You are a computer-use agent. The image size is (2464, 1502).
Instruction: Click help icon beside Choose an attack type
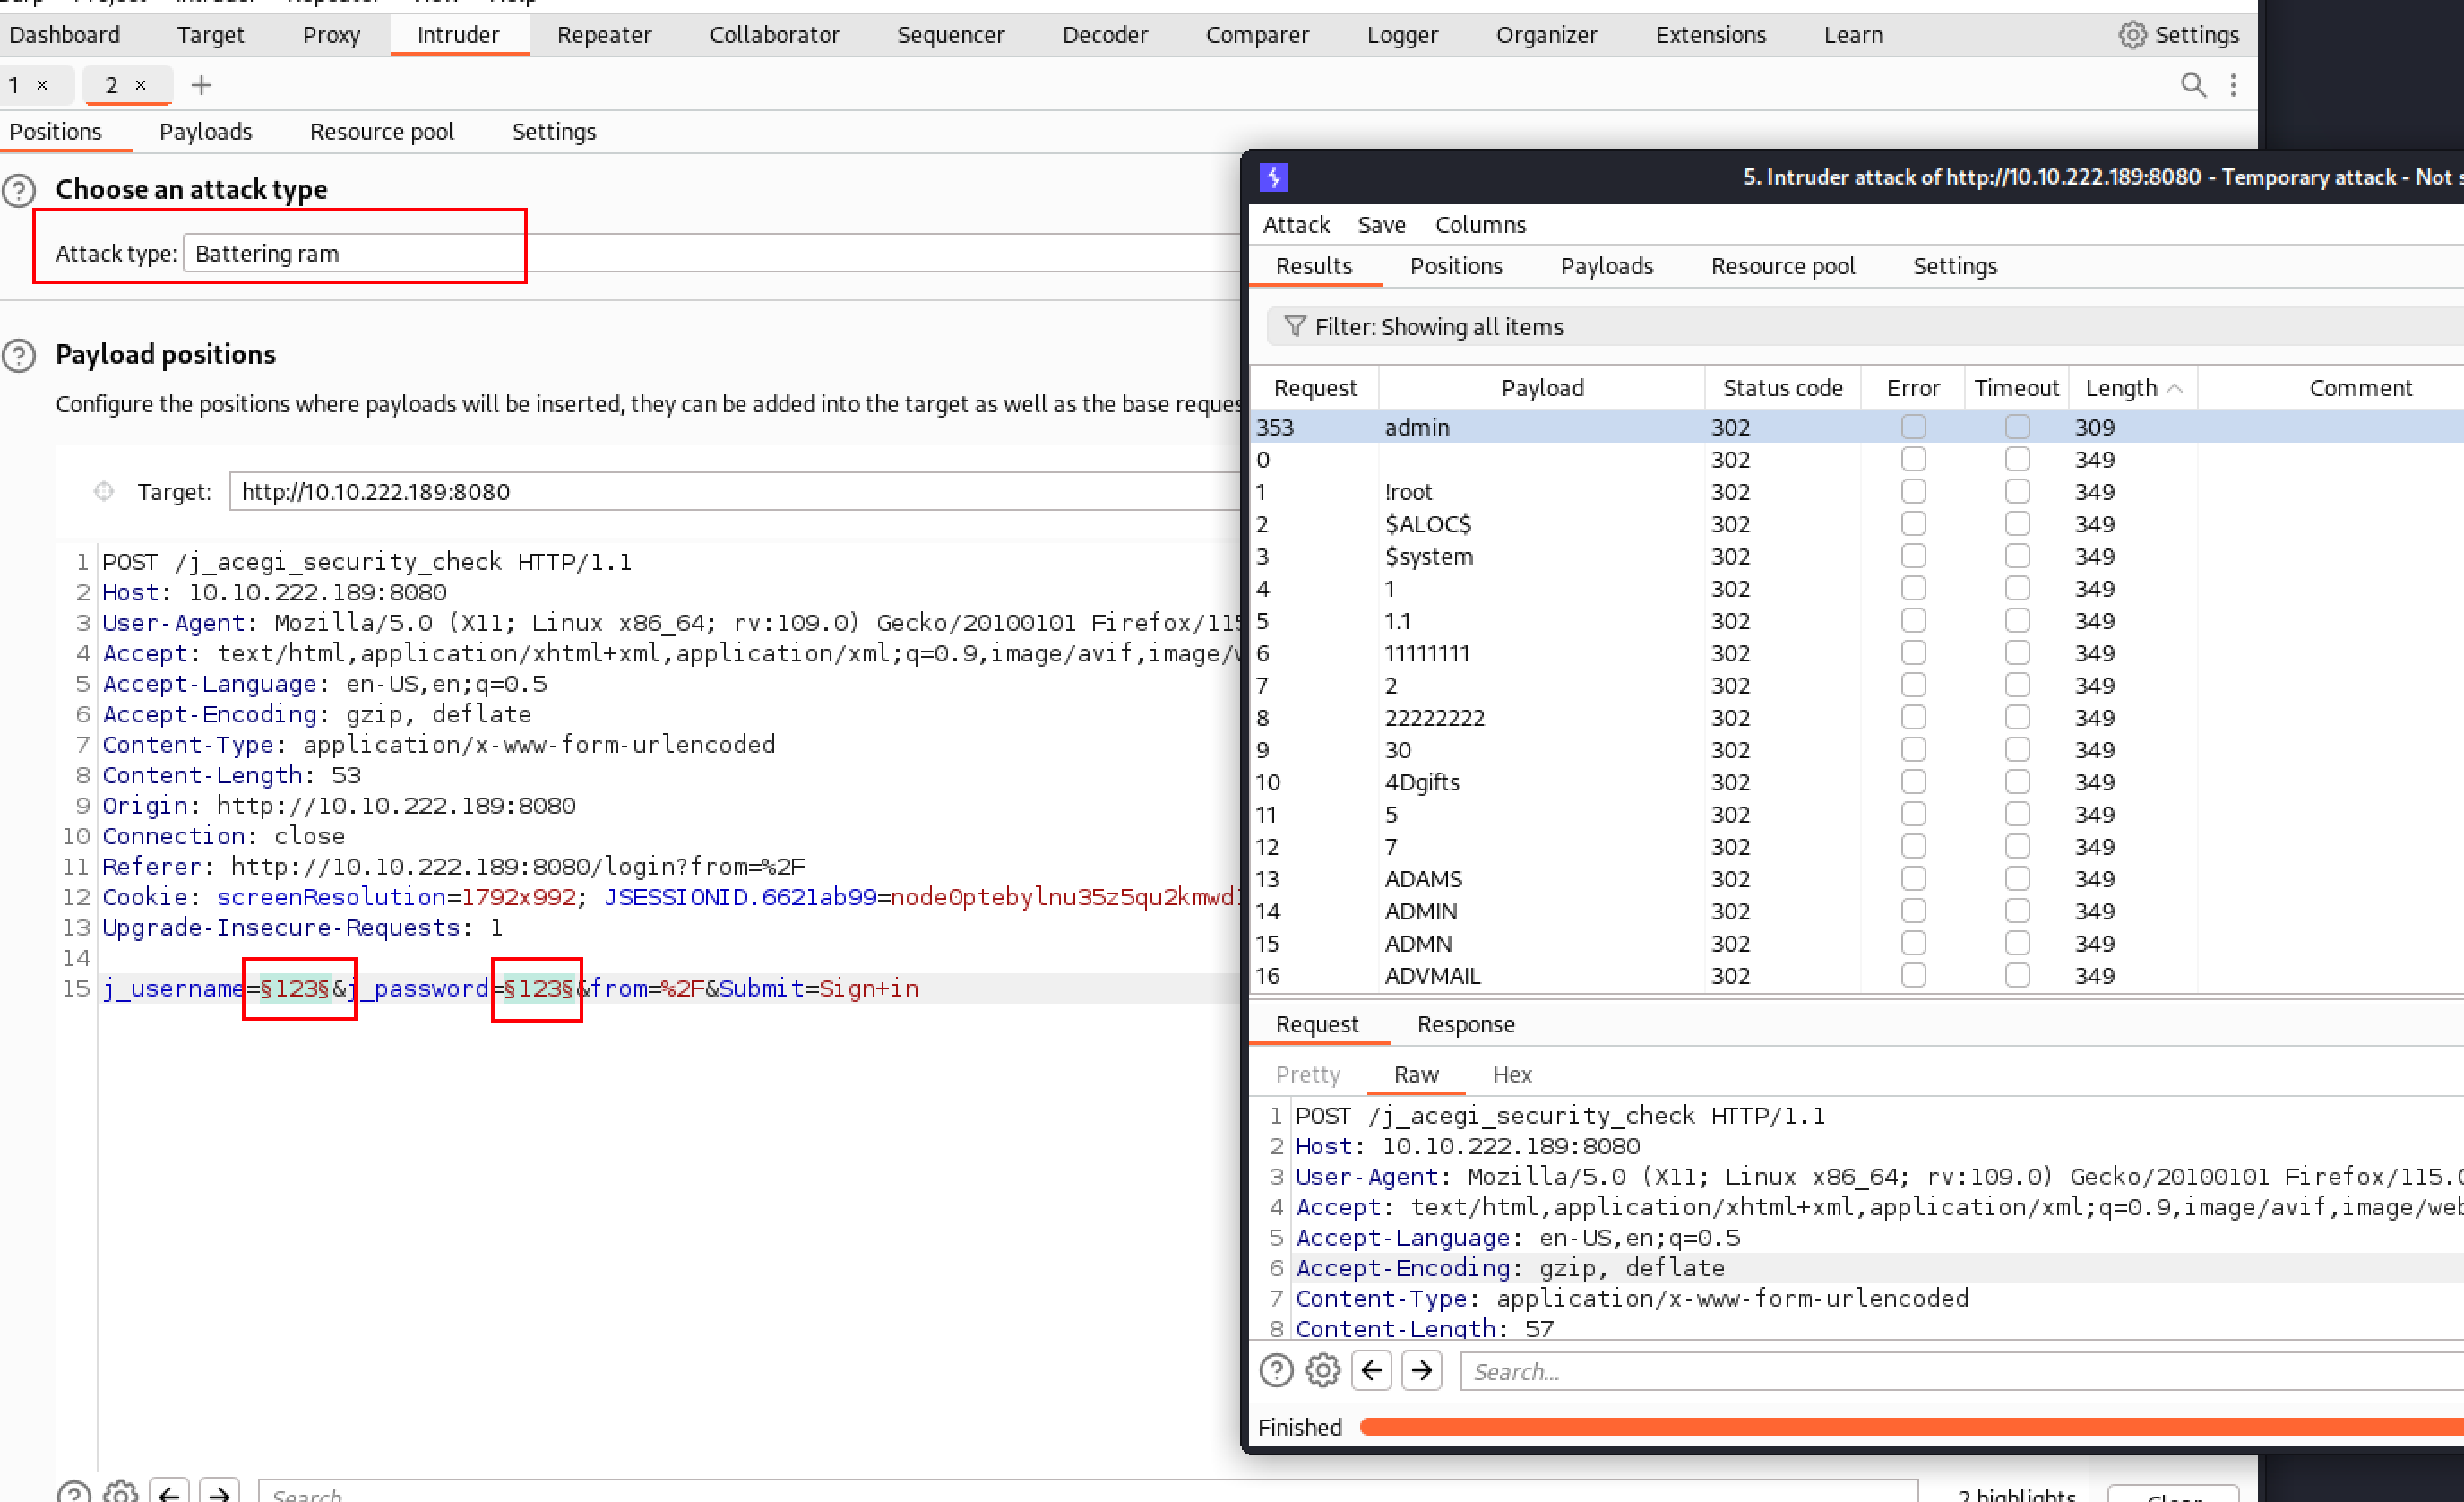pos(19,190)
